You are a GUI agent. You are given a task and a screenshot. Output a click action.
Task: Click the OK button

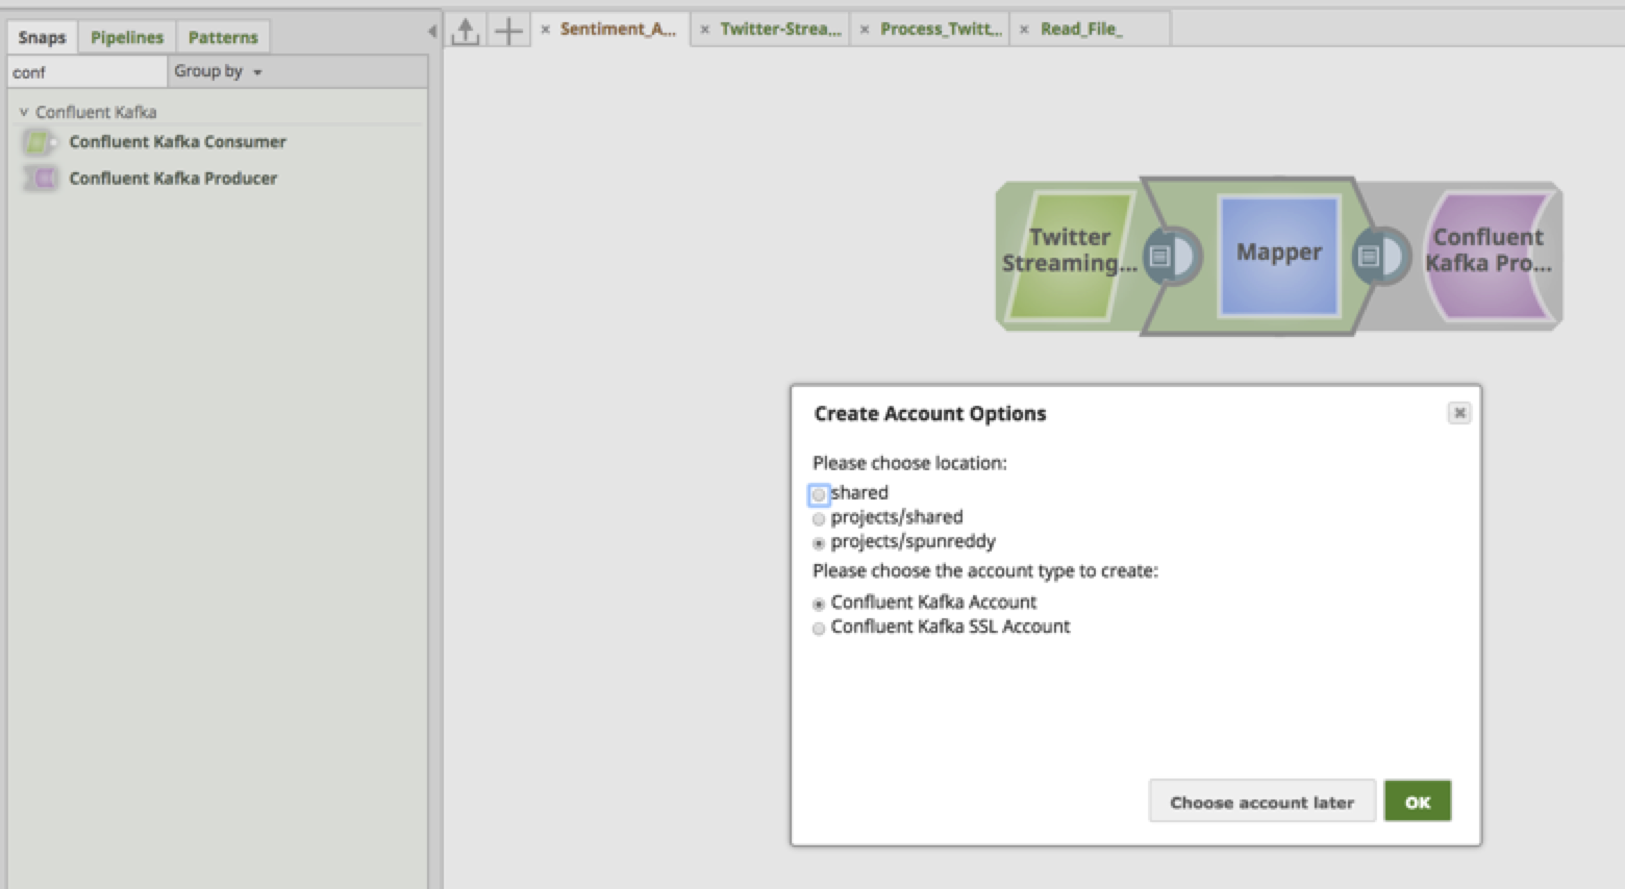[x=1417, y=802]
